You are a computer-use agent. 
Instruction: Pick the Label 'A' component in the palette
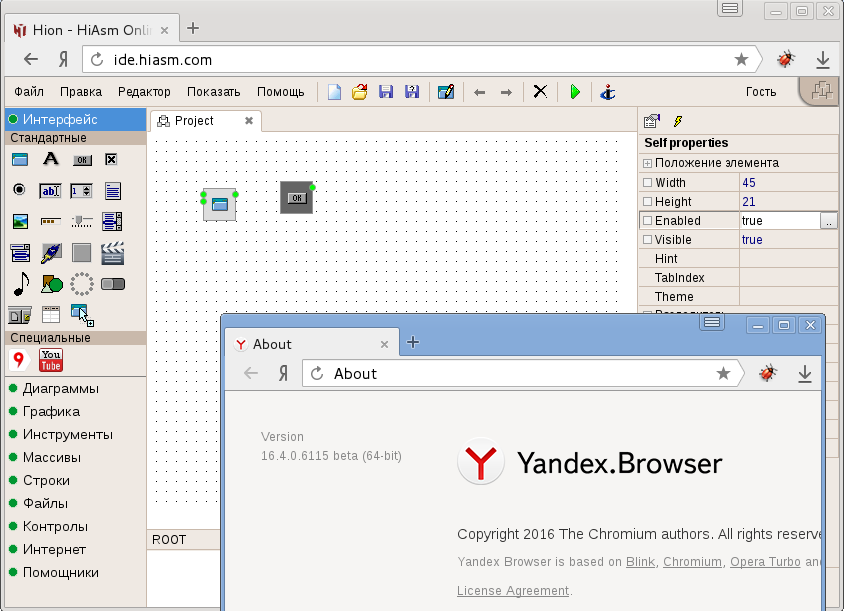51,159
